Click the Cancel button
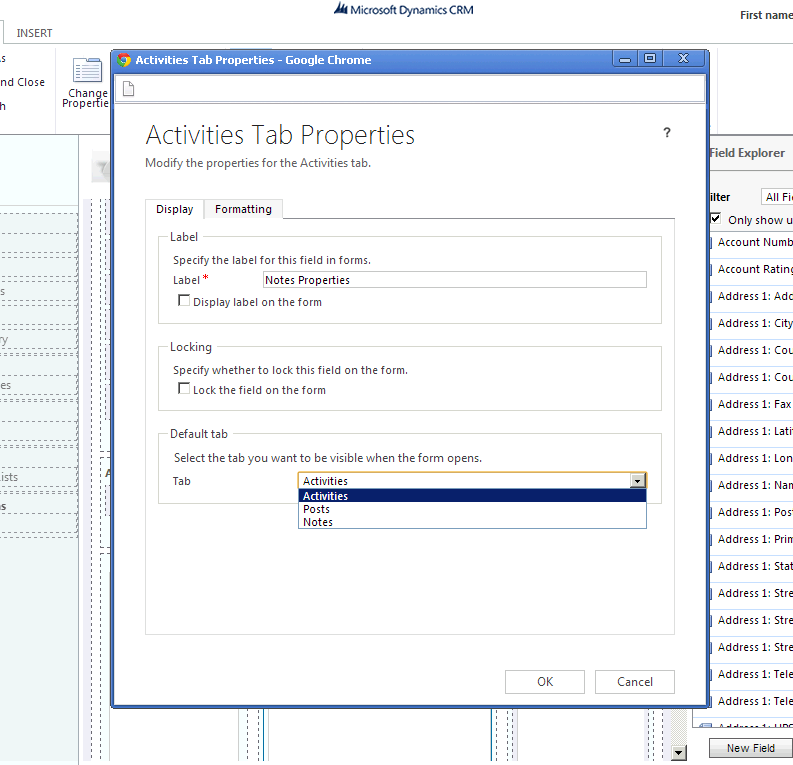Viewport: 793px width, 765px height. (634, 682)
